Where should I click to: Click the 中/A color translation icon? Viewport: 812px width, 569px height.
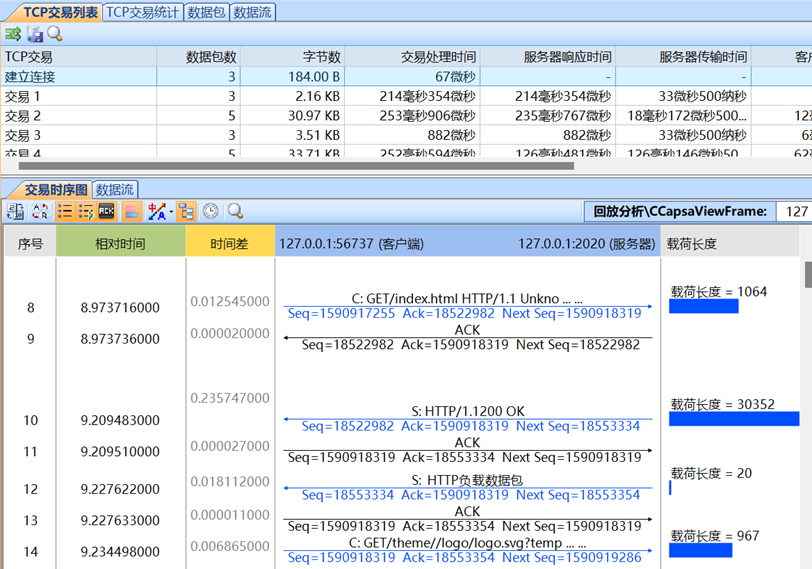[x=156, y=211]
